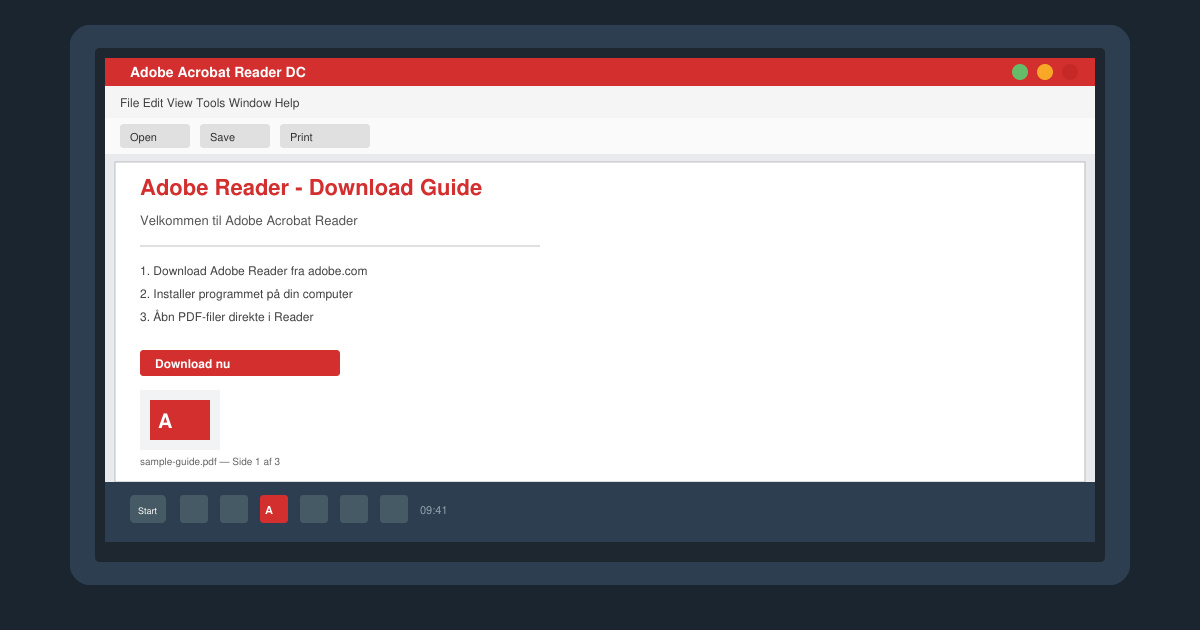The width and height of the screenshot is (1200, 630).
Task: Click the Save toolbar button
Action: pos(235,136)
